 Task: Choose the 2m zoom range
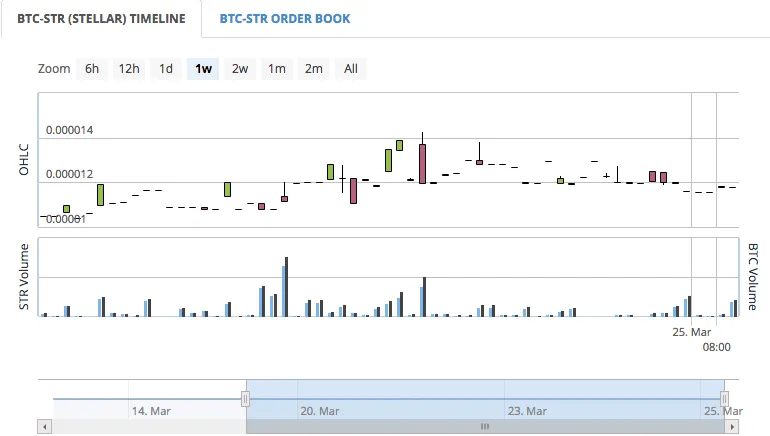(313, 69)
